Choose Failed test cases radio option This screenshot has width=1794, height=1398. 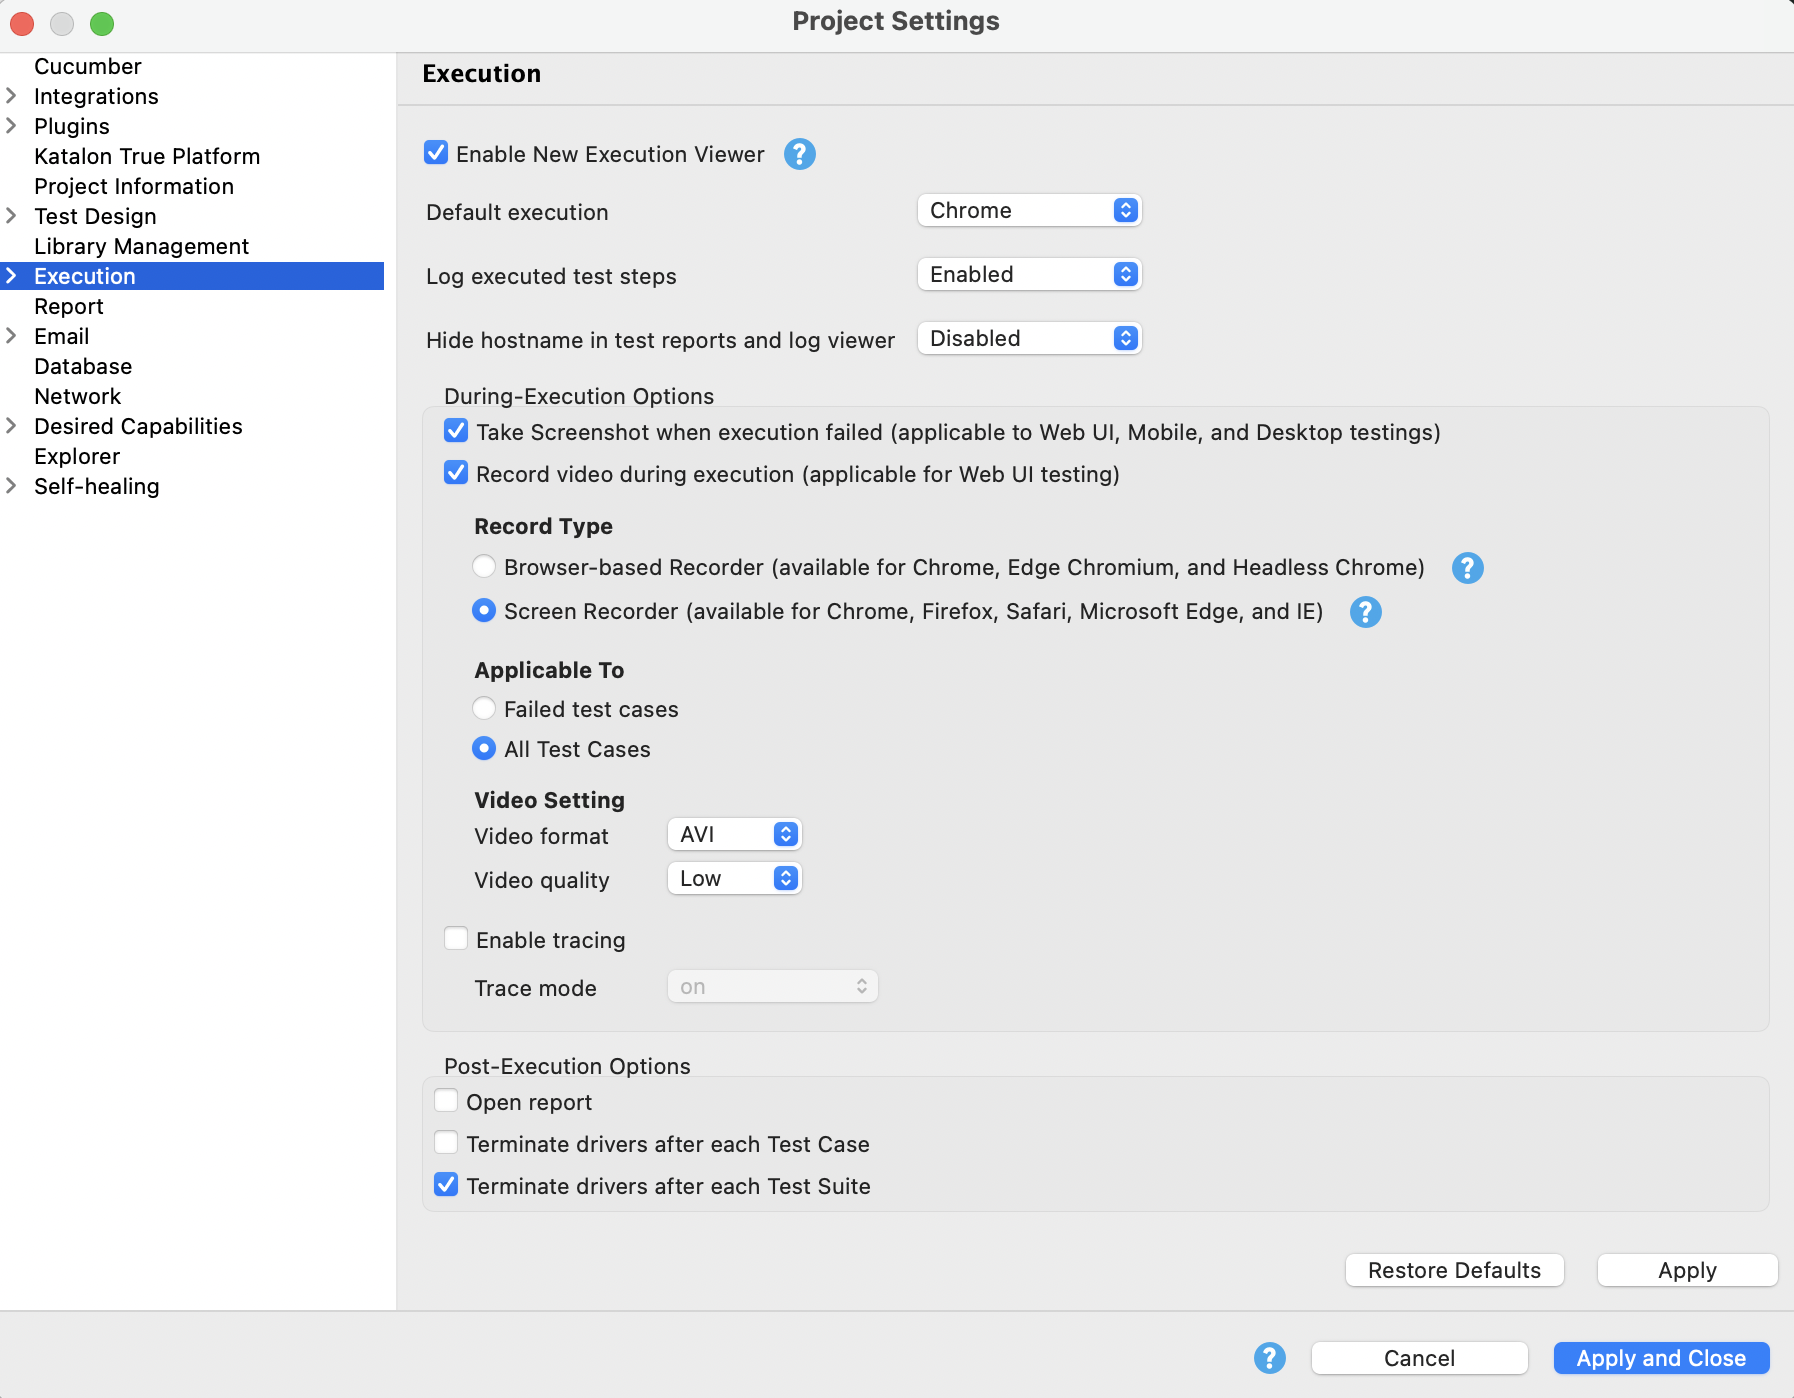pos(484,709)
